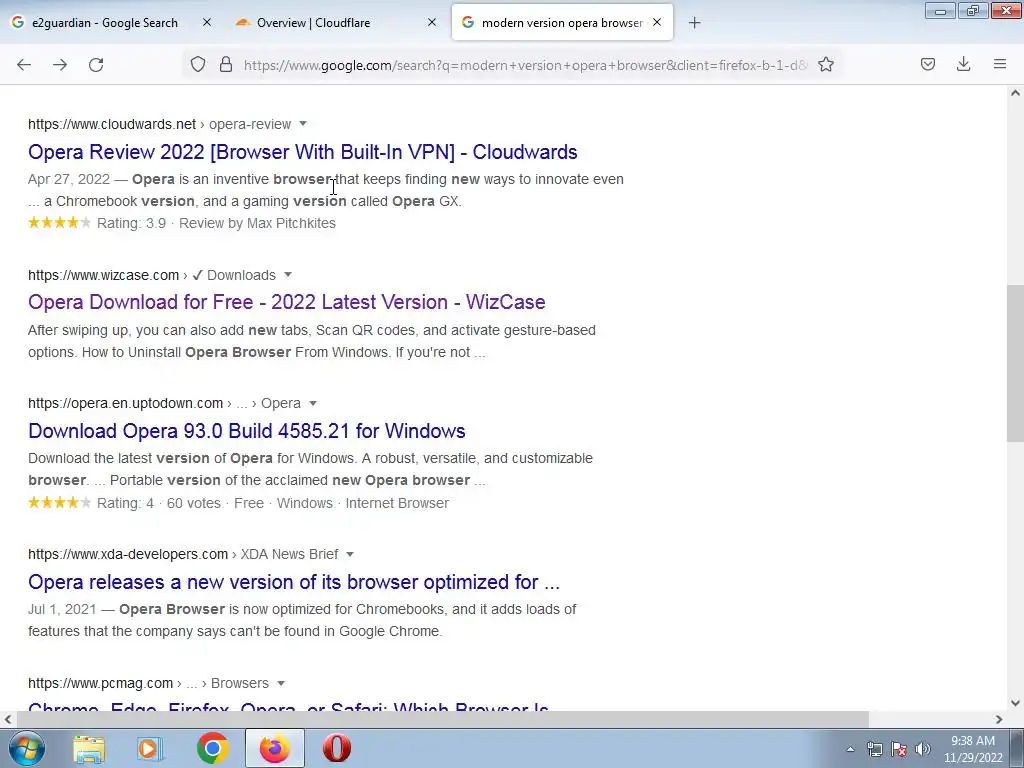This screenshot has width=1024, height=768.
Task: Click the https://www.pcmag.com URL text
Action: tap(101, 683)
